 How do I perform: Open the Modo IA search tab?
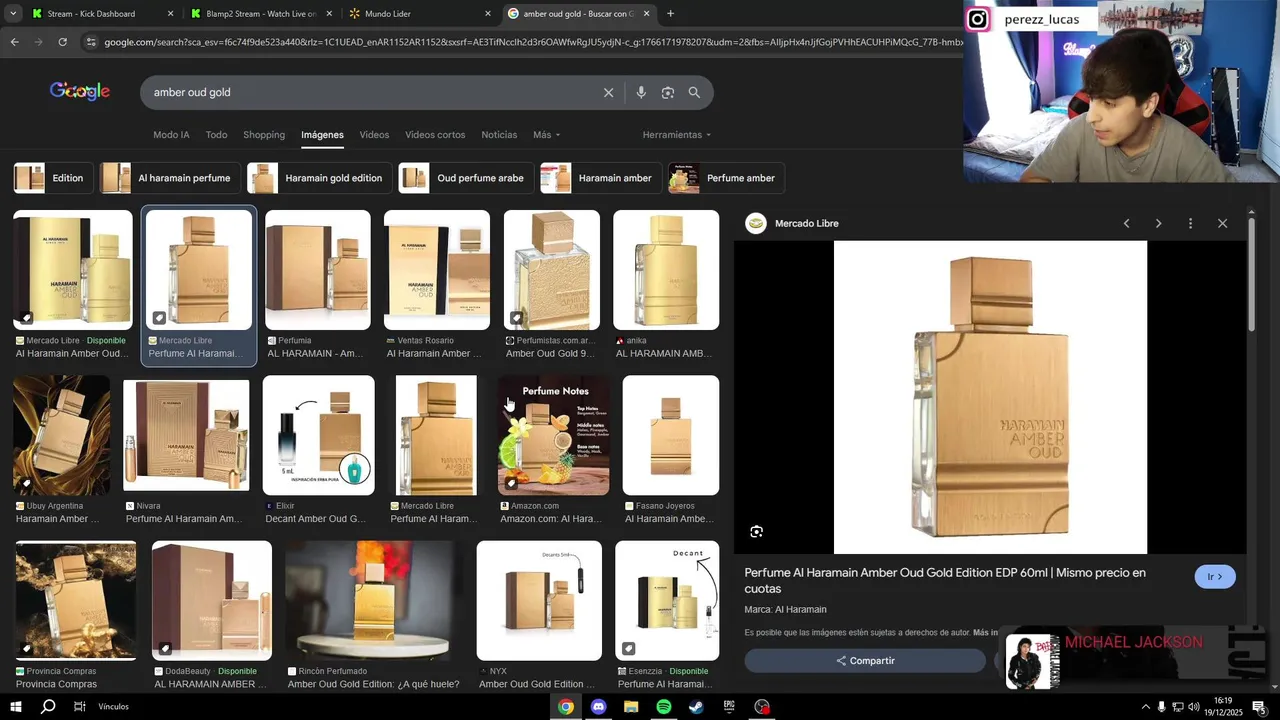(171, 135)
